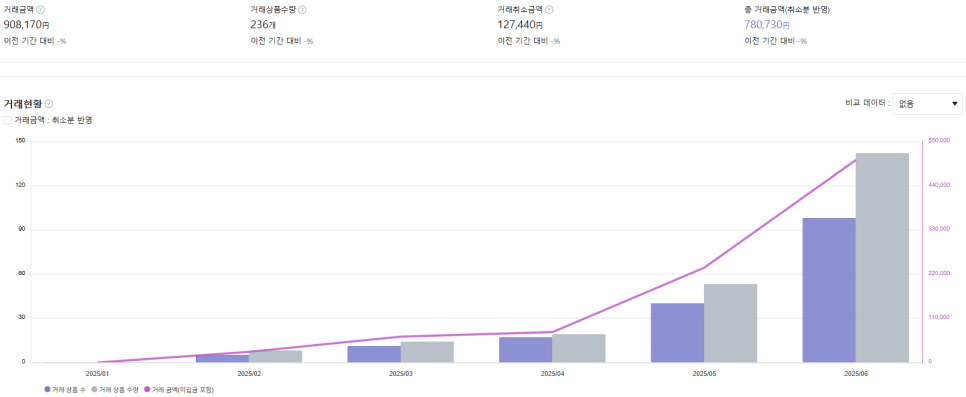966x397 pixels.
Task: Click the 2025/05 axis label
Action: coord(704,374)
